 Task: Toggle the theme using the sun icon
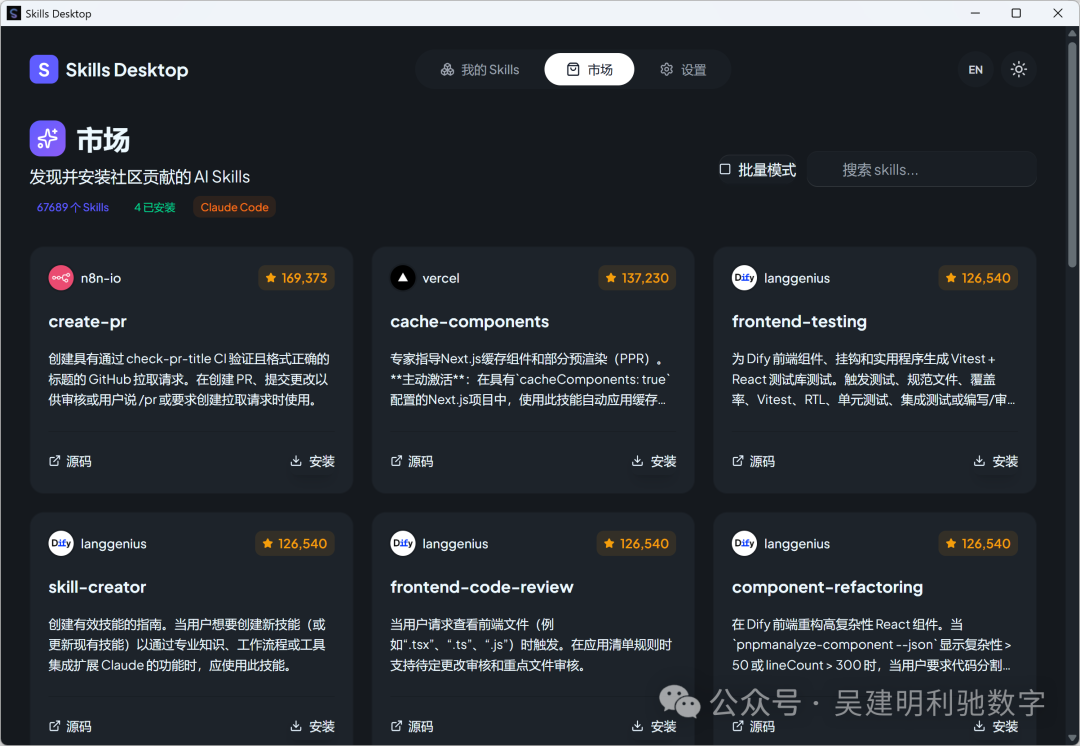[1018, 69]
